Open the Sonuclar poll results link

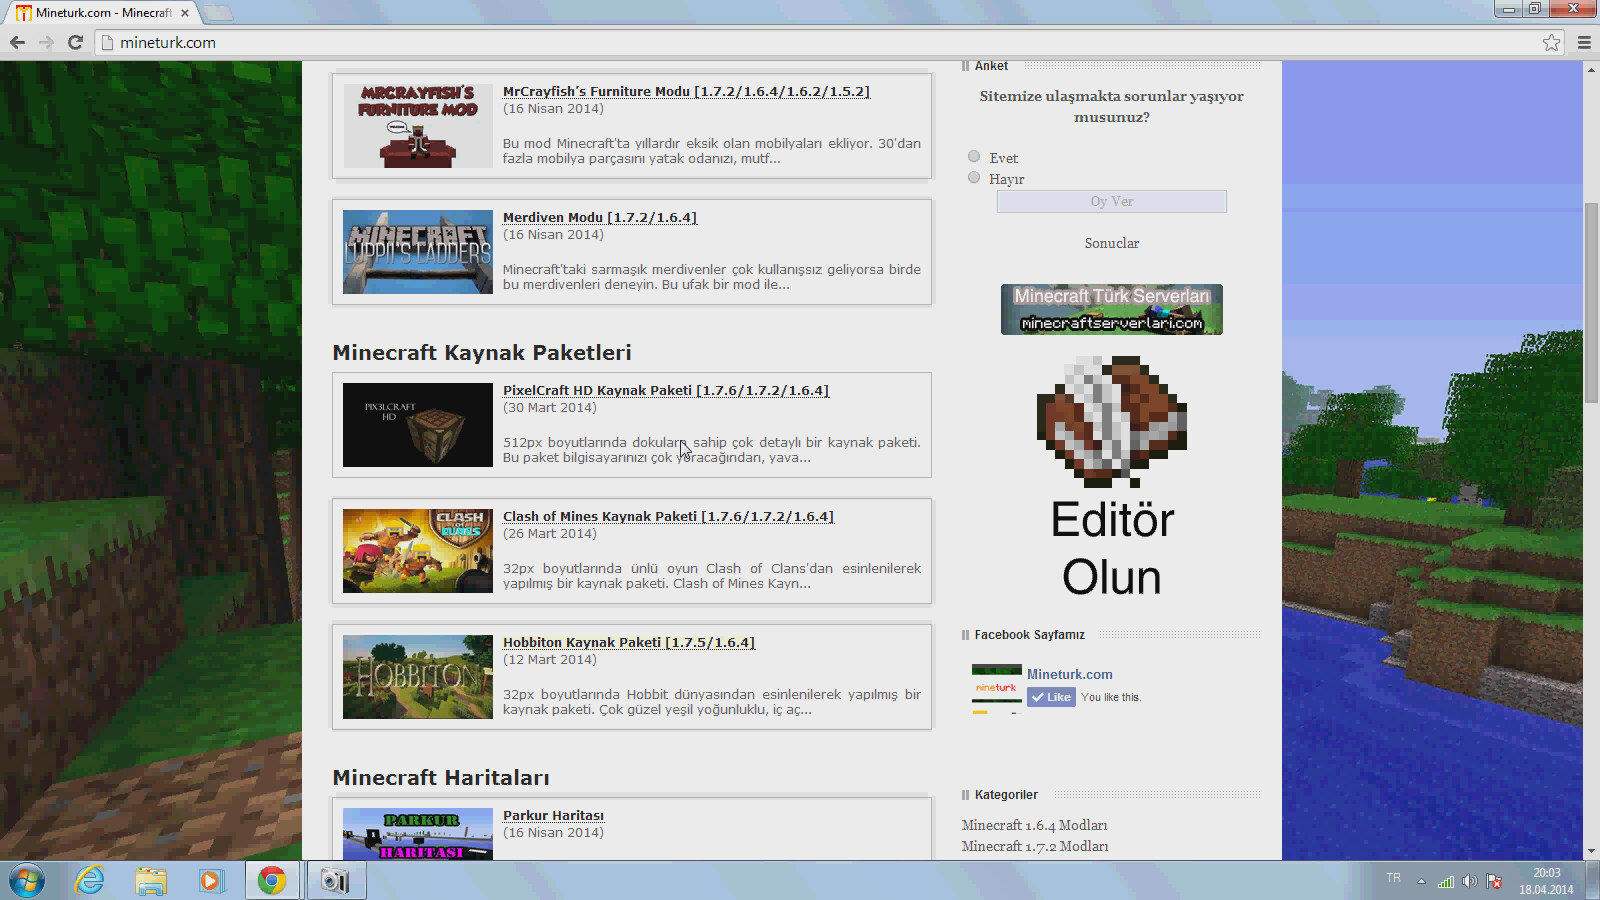tap(1111, 243)
